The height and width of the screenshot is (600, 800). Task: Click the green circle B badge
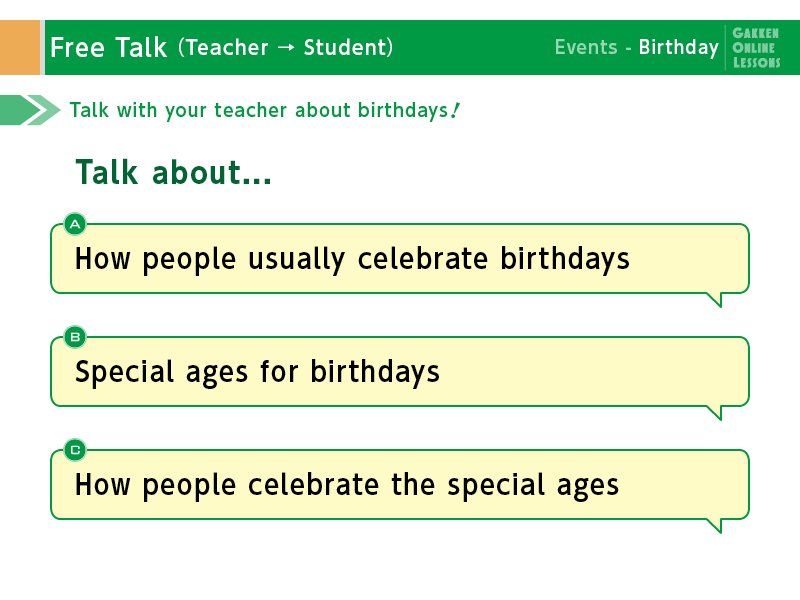(75, 337)
